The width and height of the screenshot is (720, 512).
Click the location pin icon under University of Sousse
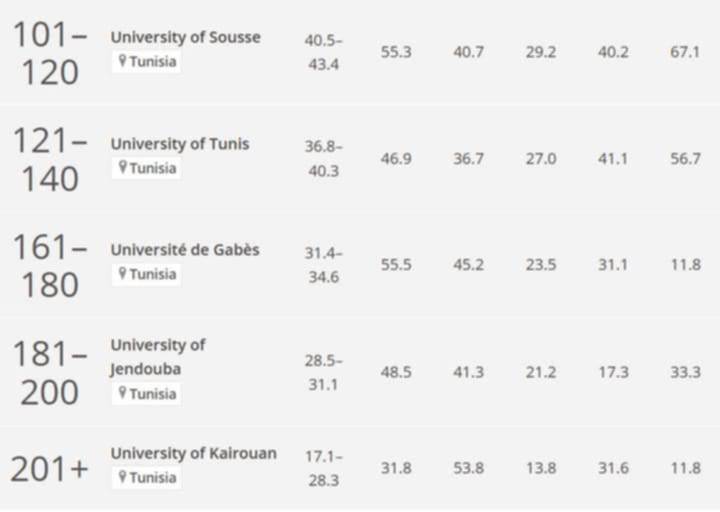click(122, 60)
